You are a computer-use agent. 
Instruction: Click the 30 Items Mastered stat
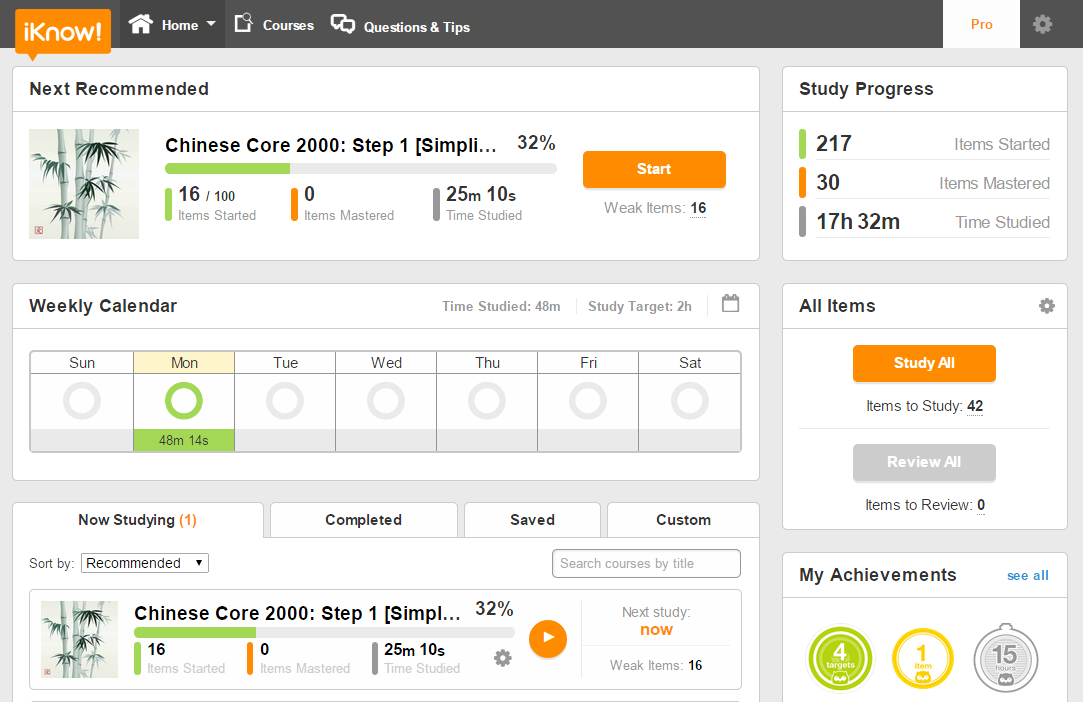tap(924, 182)
